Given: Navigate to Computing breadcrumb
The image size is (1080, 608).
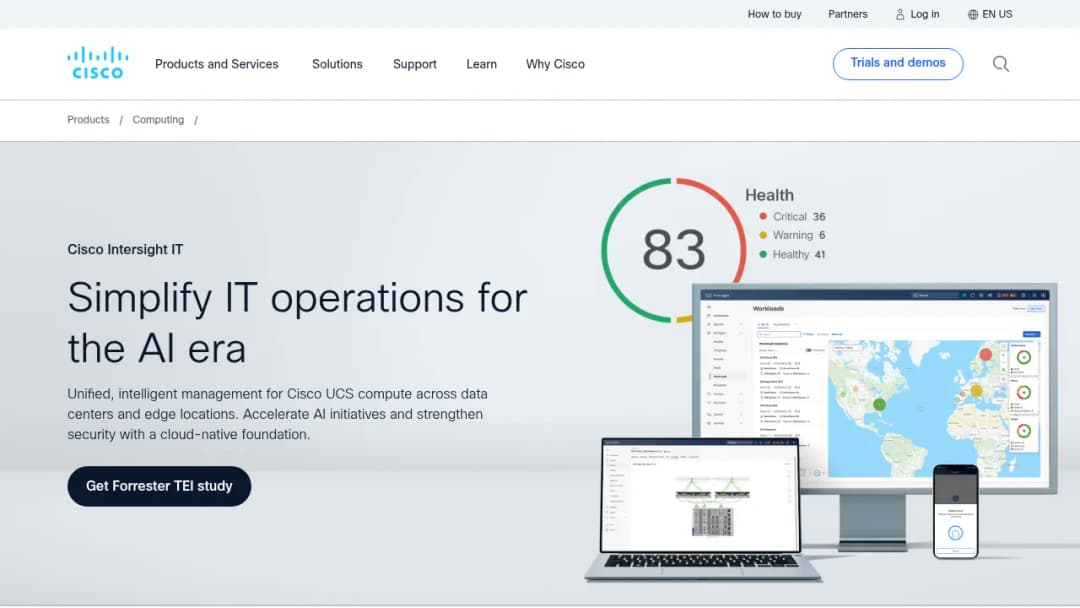Looking at the screenshot, I should [158, 120].
